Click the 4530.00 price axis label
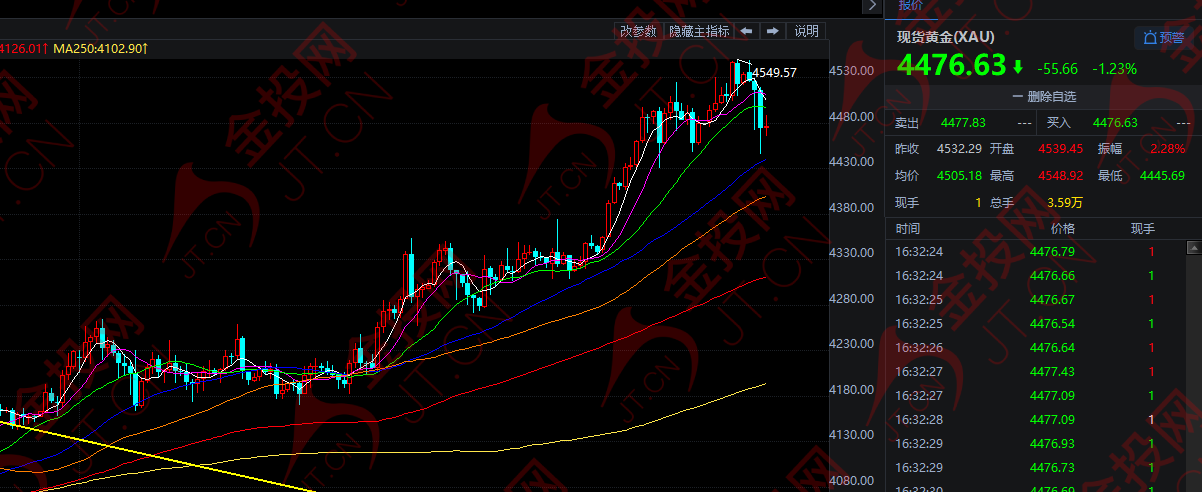Screen dimensions: 1202x492 point(852,71)
